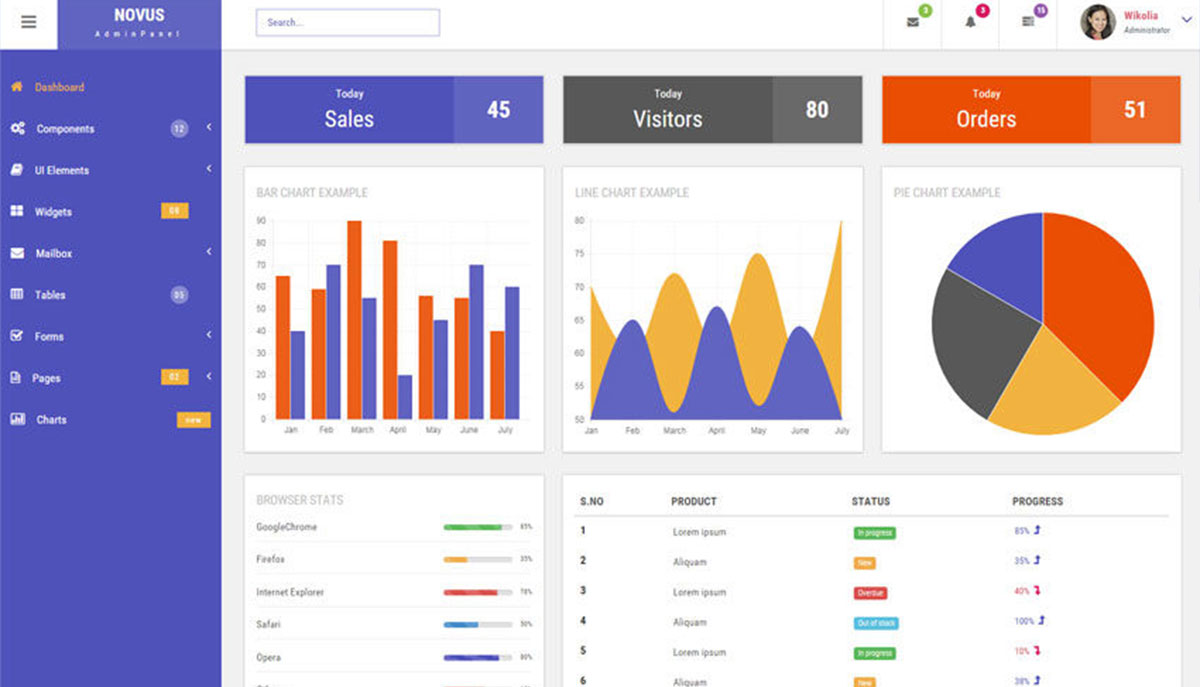Viewport: 1200px width, 687px height.
Task: Click the Components gears icon
Action: click(18, 129)
